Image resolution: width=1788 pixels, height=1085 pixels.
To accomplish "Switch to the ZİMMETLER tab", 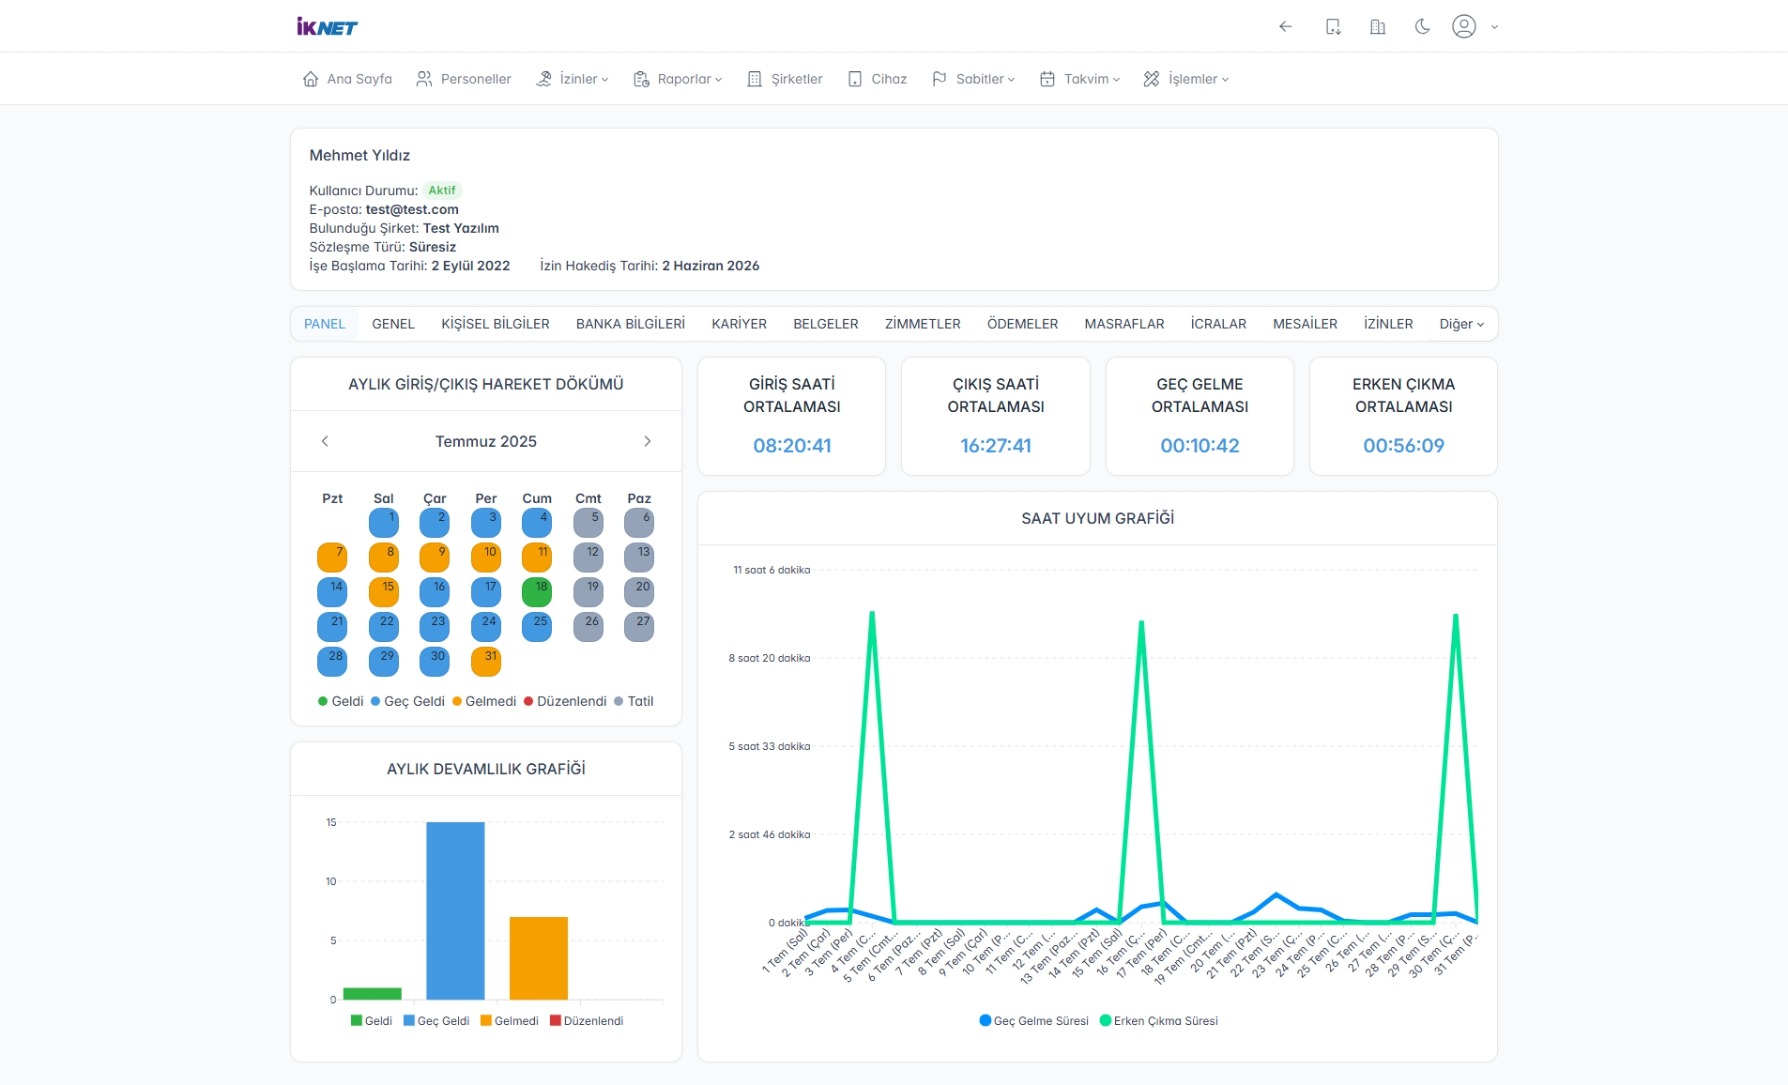I will (x=922, y=324).
